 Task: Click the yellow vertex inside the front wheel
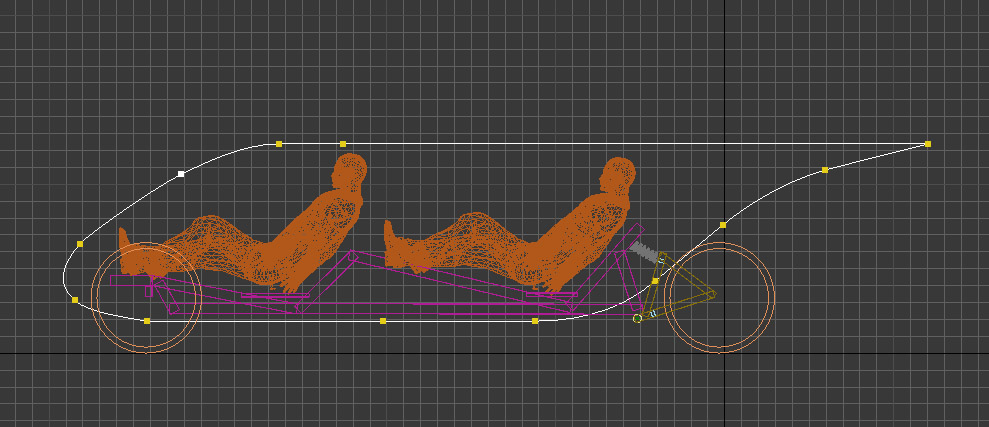click(147, 321)
